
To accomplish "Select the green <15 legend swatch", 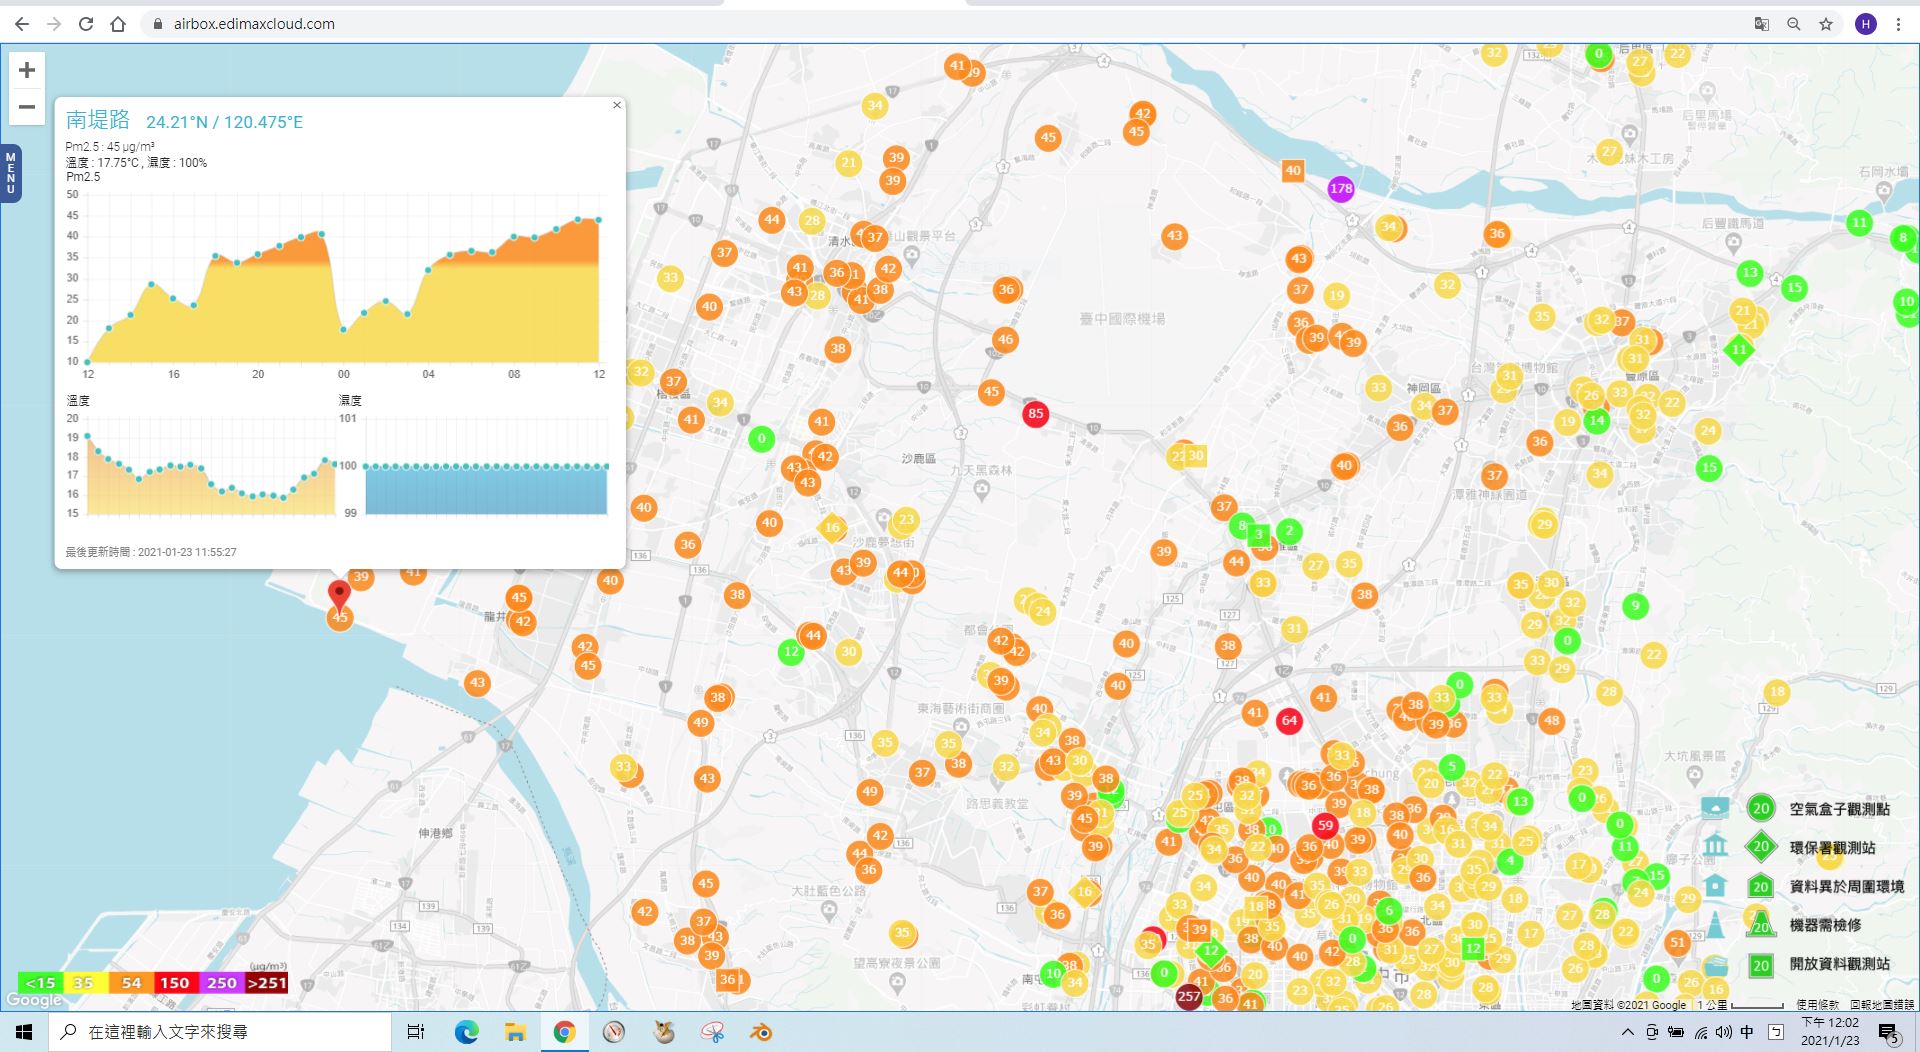I will 40,983.
